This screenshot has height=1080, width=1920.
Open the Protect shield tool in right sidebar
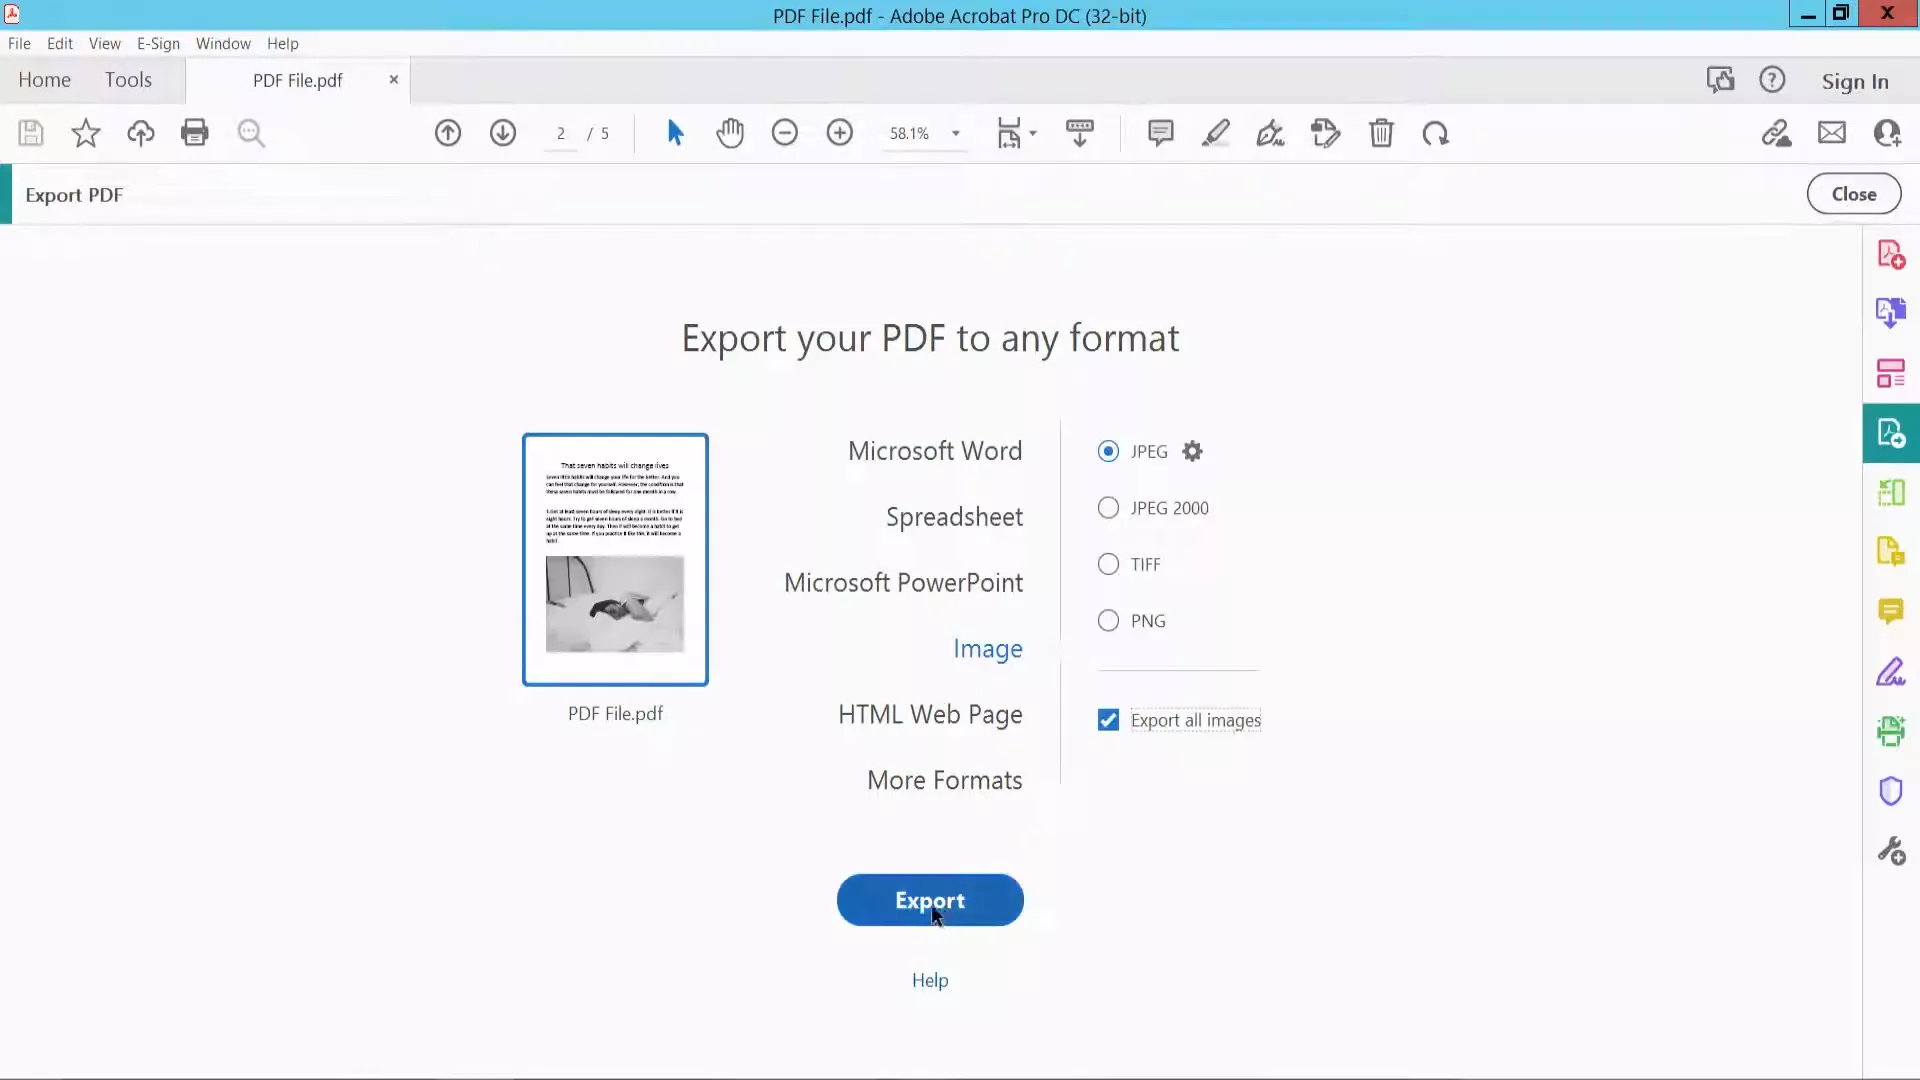tap(1892, 791)
